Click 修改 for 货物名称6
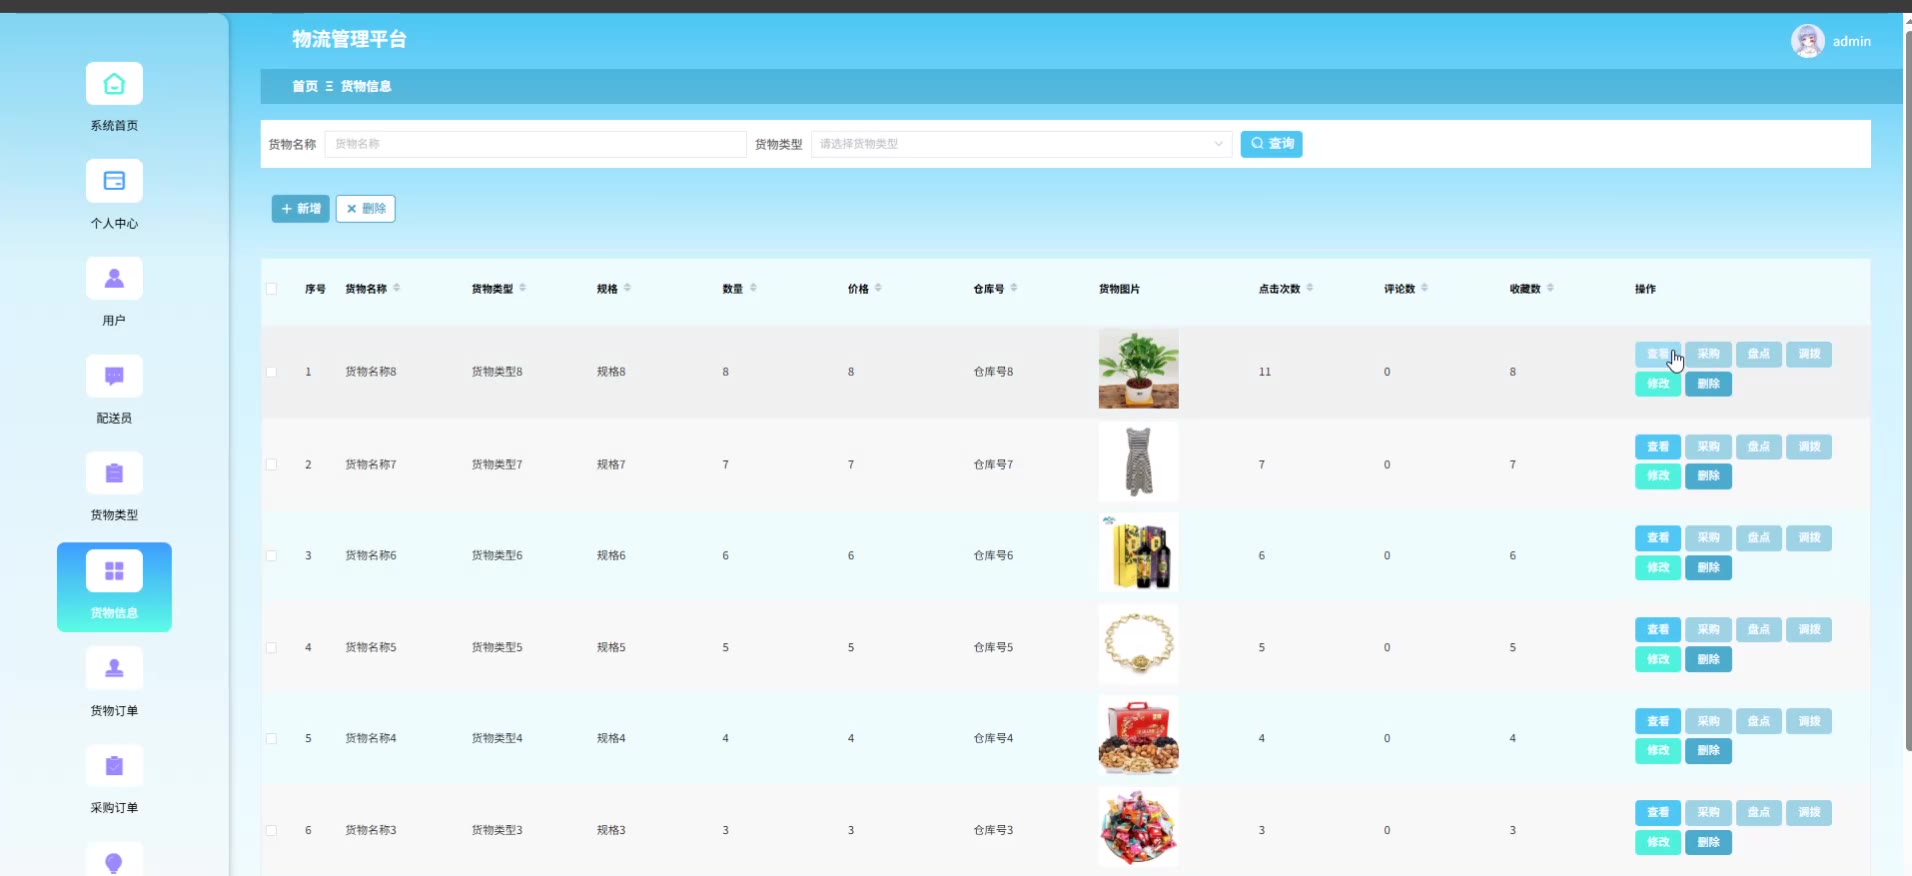Viewport: 1912px width, 876px height. [x=1658, y=567]
